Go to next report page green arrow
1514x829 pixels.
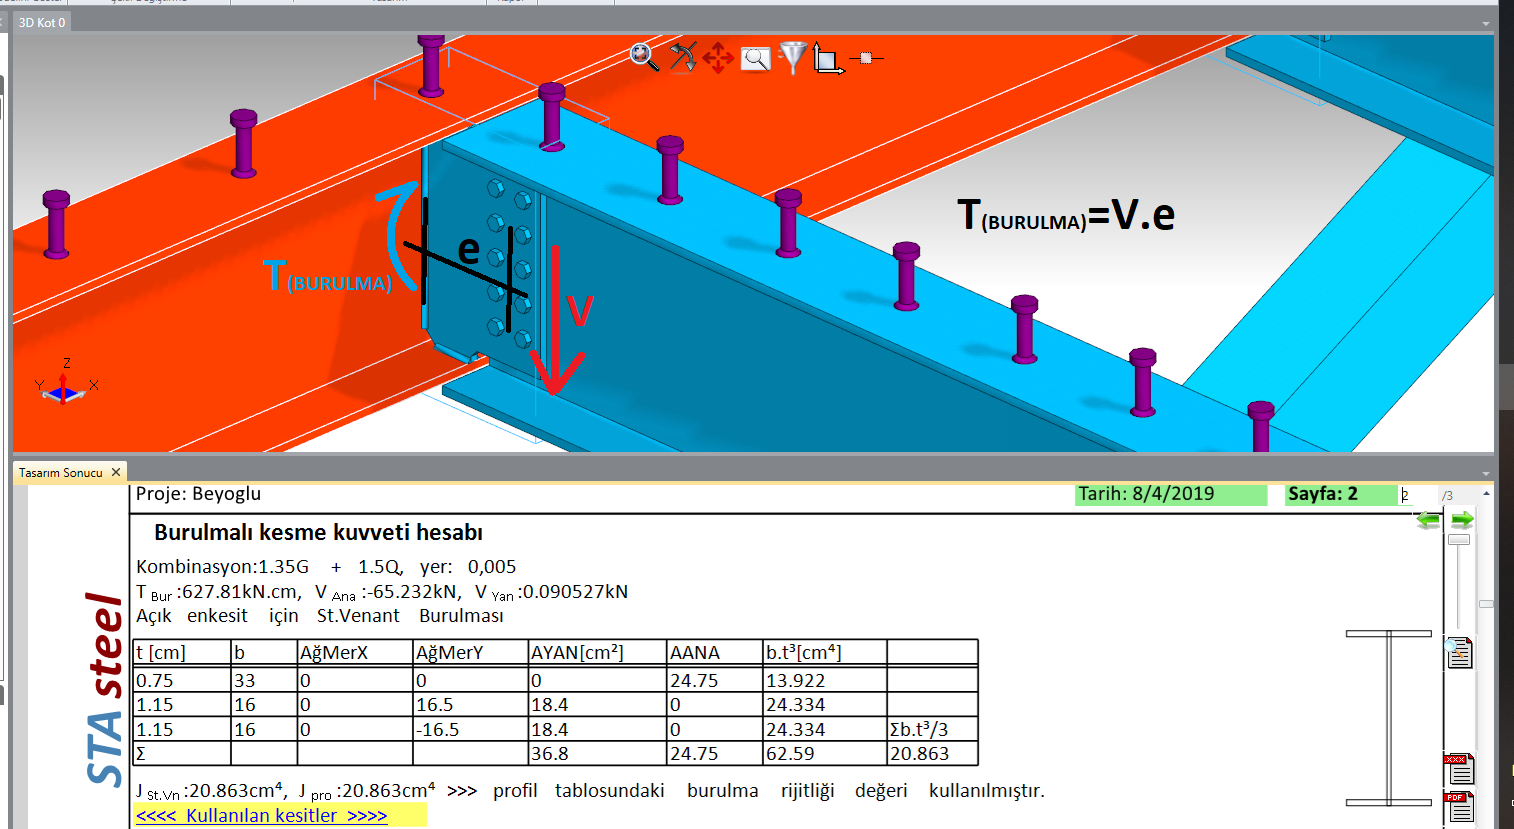click(x=1462, y=520)
